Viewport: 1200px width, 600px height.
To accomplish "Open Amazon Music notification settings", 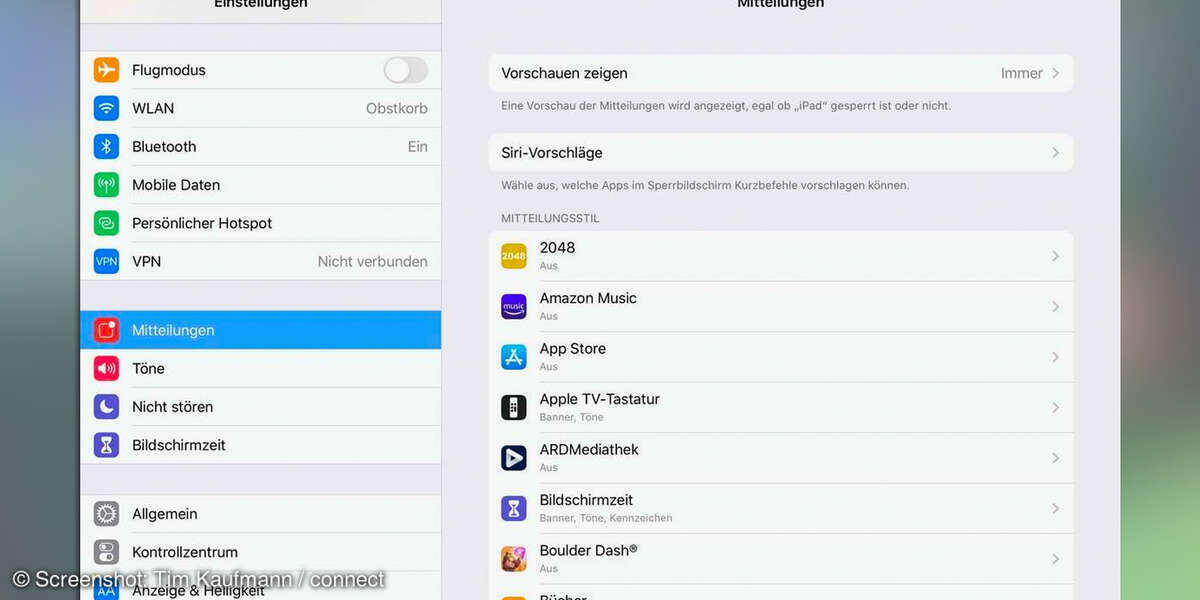I will tap(781, 307).
